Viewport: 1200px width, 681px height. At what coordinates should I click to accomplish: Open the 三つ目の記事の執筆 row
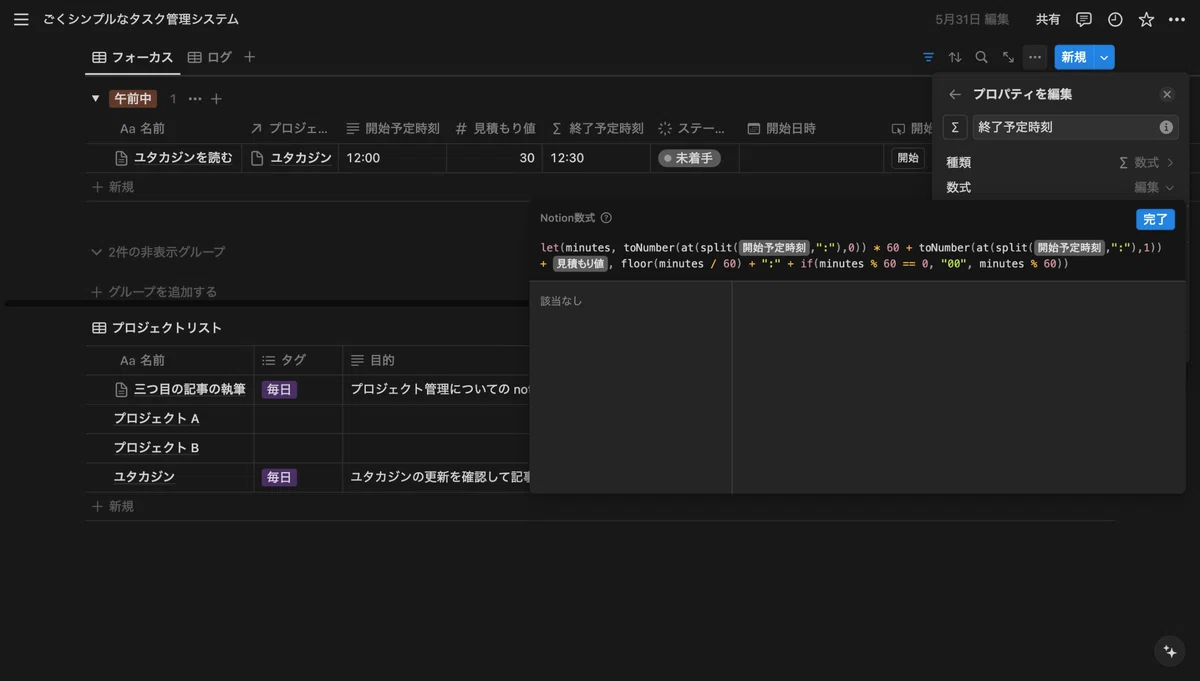(x=189, y=389)
